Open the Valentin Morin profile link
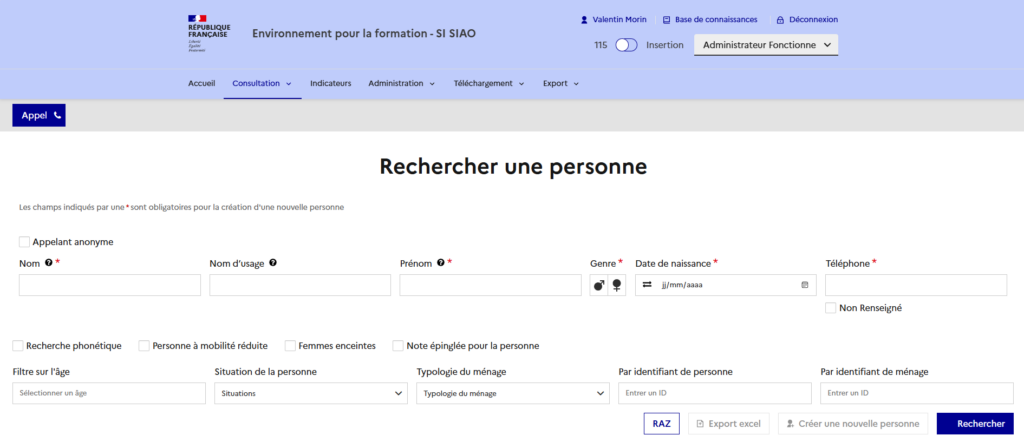The height and width of the screenshot is (442, 1024). (x=614, y=20)
